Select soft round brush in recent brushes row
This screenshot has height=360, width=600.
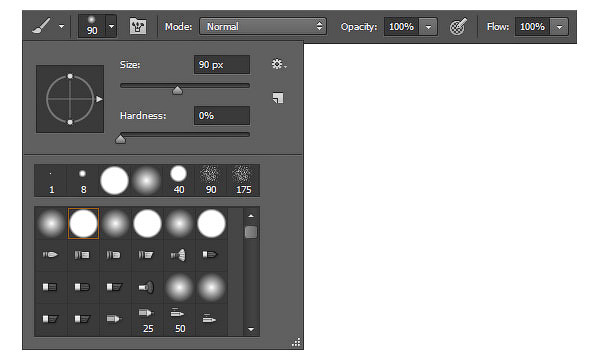[x=147, y=181]
